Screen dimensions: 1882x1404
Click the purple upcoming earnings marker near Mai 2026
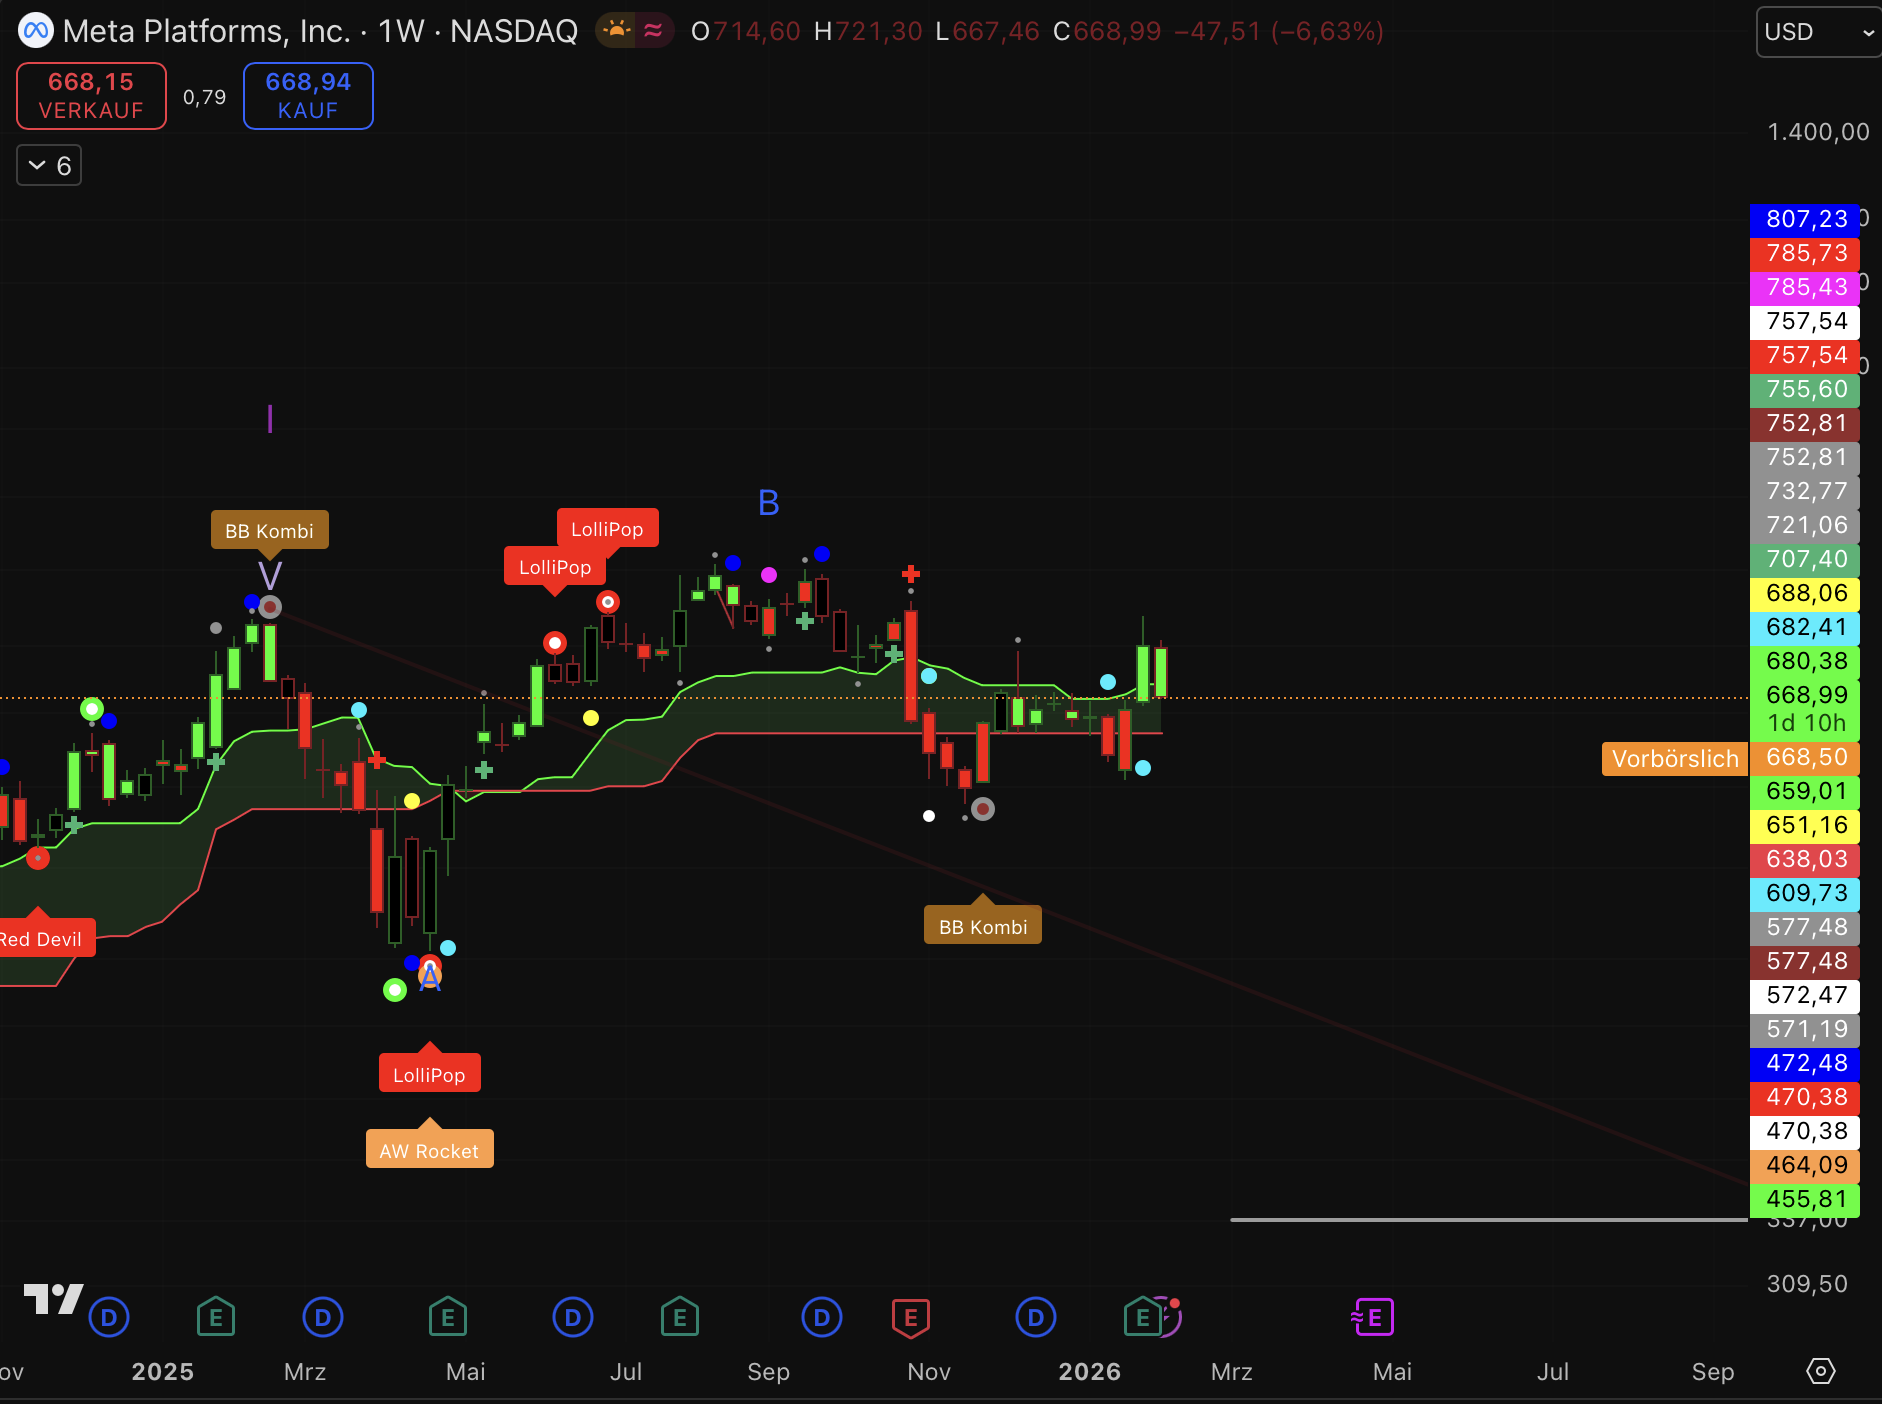click(x=1373, y=1318)
